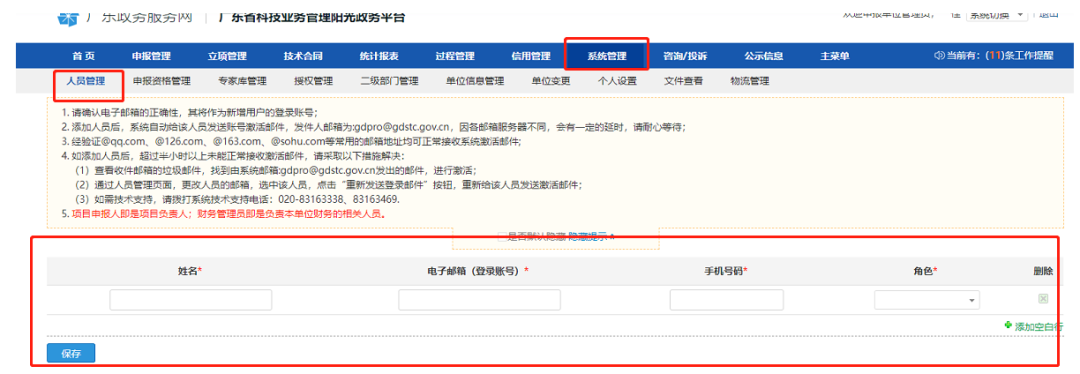Switch to the 物流管理 tab

pyautogui.click(x=749, y=81)
